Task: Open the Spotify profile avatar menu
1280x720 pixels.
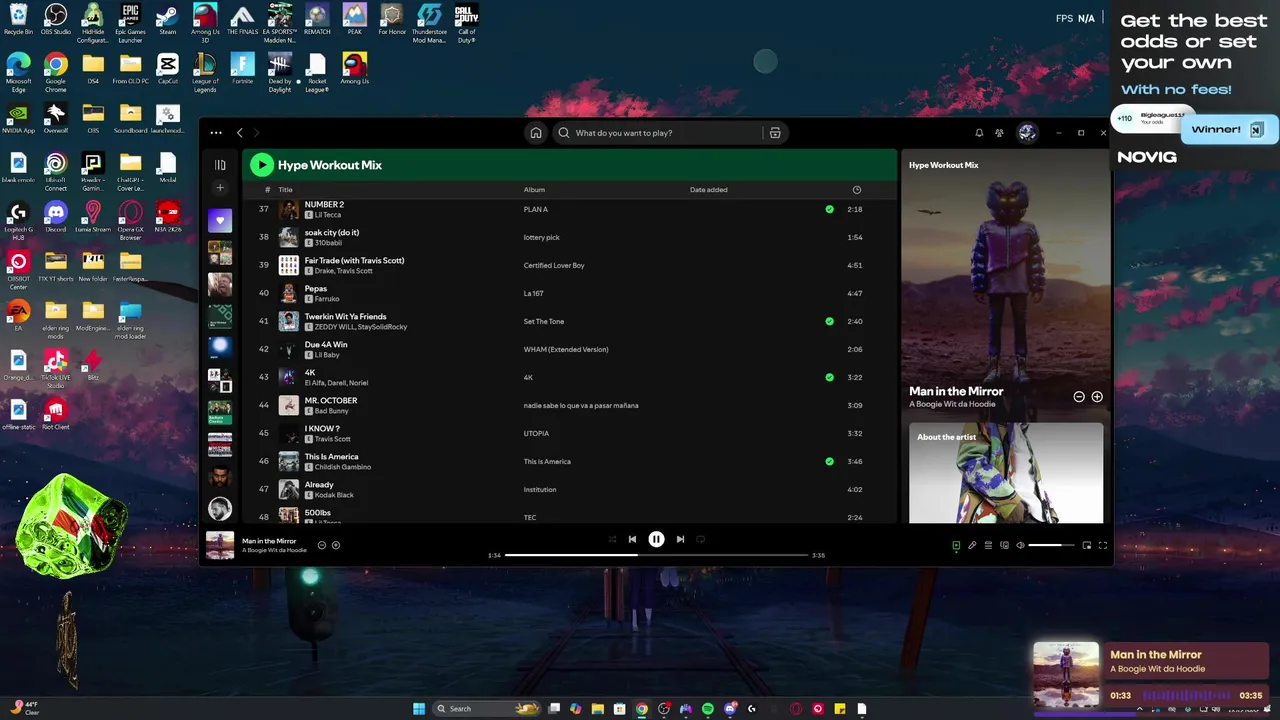Action: [1027, 133]
